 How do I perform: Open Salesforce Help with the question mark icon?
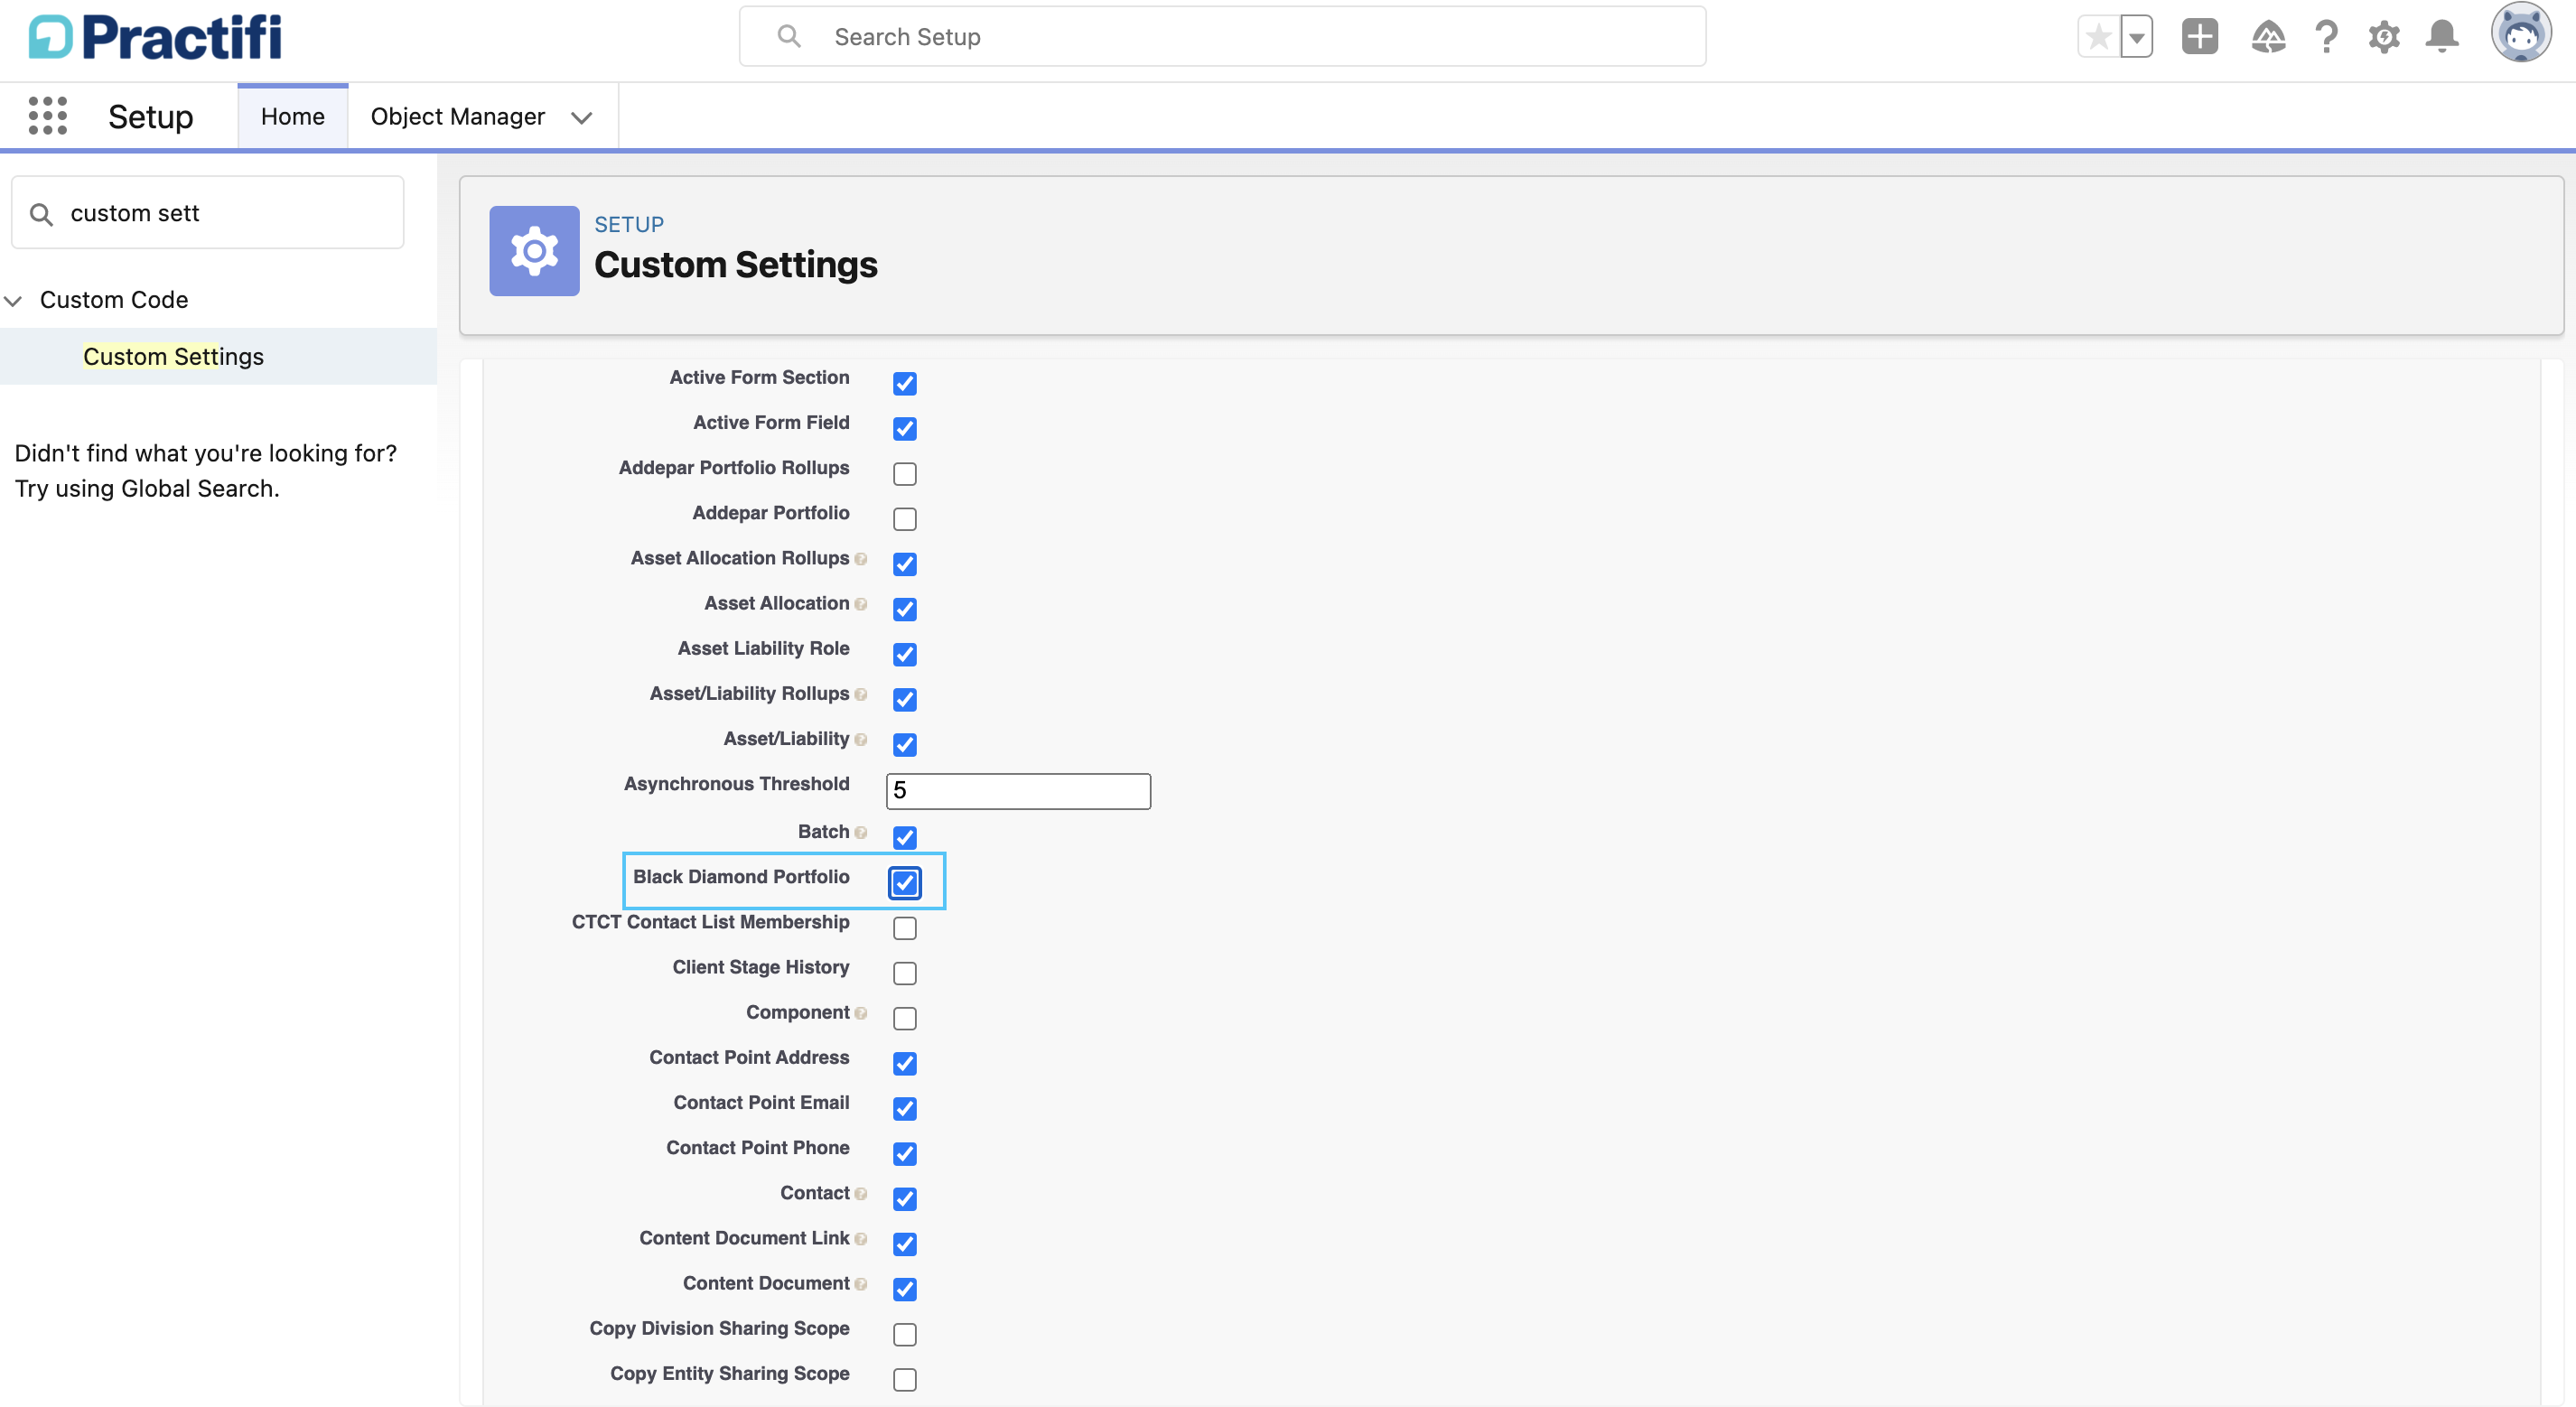point(2326,37)
